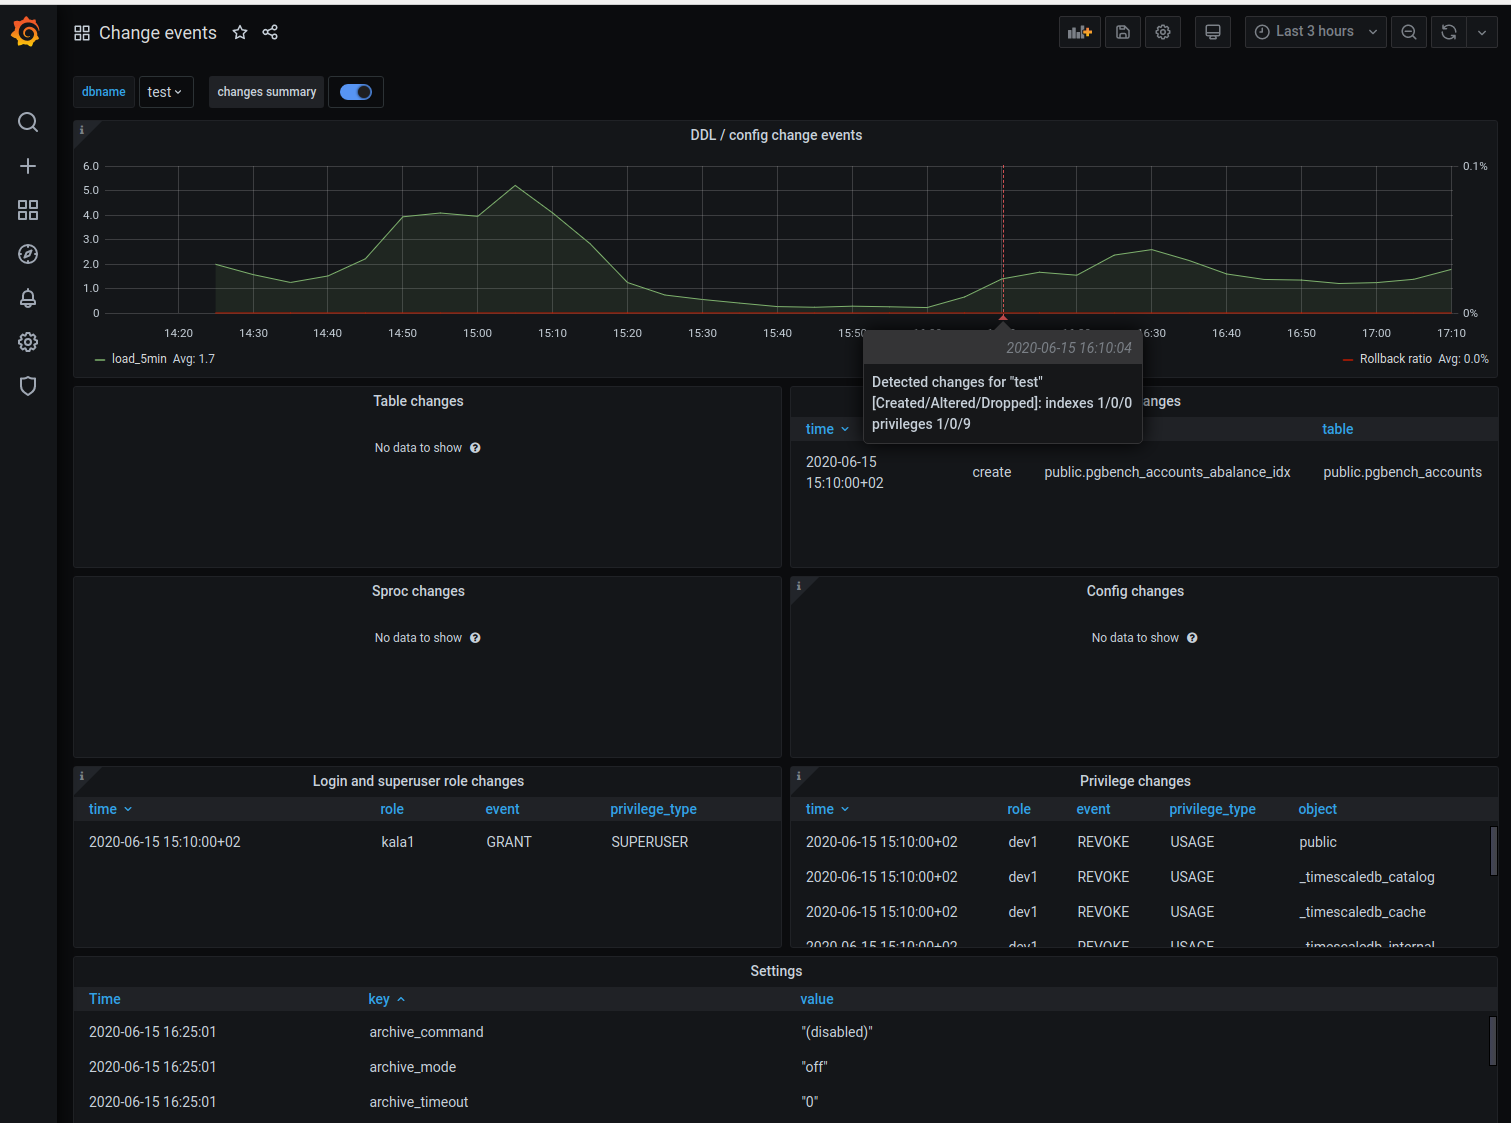This screenshot has width=1511, height=1123.
Task: Sort Settings table by key column
Action: click(x=379, y=999)
